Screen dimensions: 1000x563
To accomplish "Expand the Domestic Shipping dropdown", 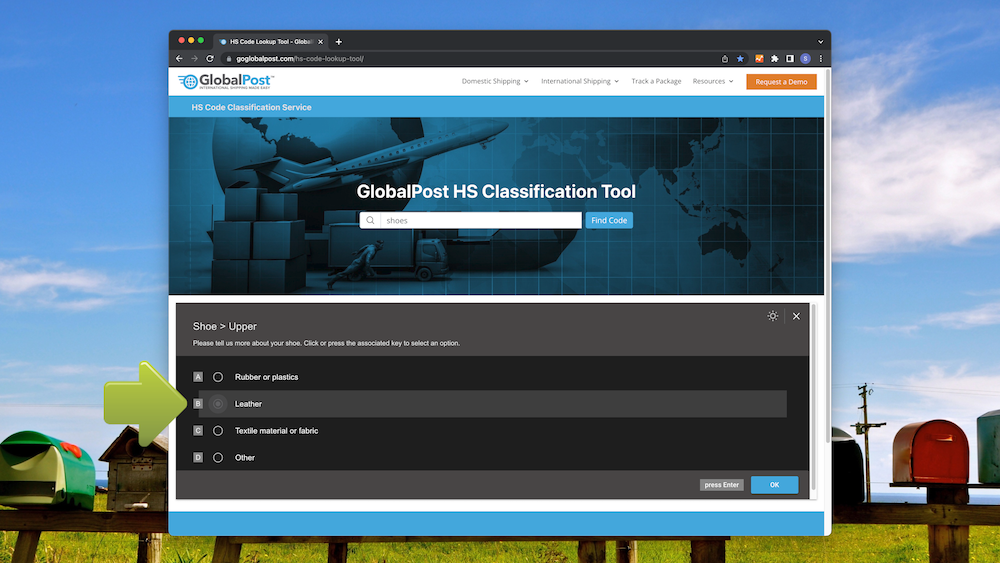I will tap(495, 82).
